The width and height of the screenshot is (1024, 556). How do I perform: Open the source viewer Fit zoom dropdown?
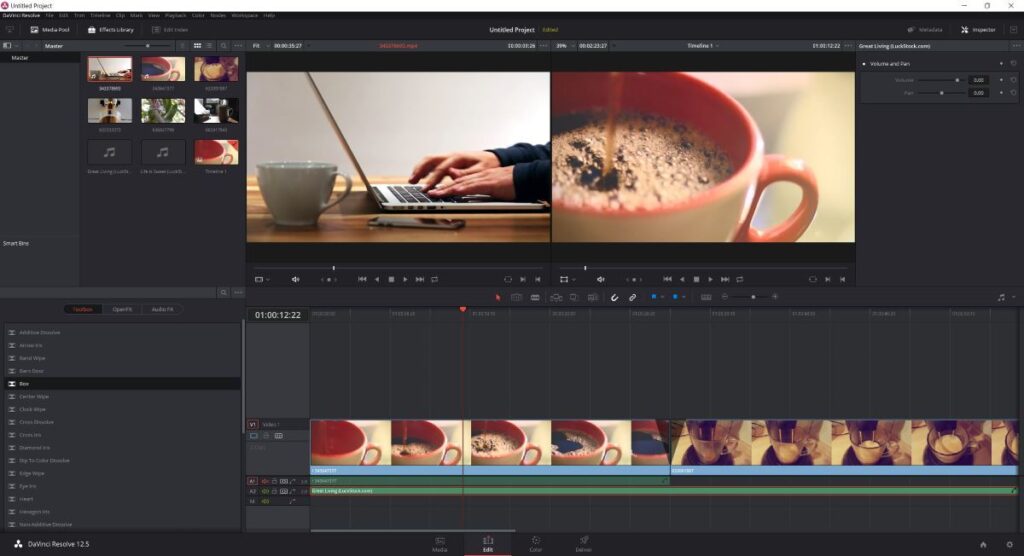point(258,46)
